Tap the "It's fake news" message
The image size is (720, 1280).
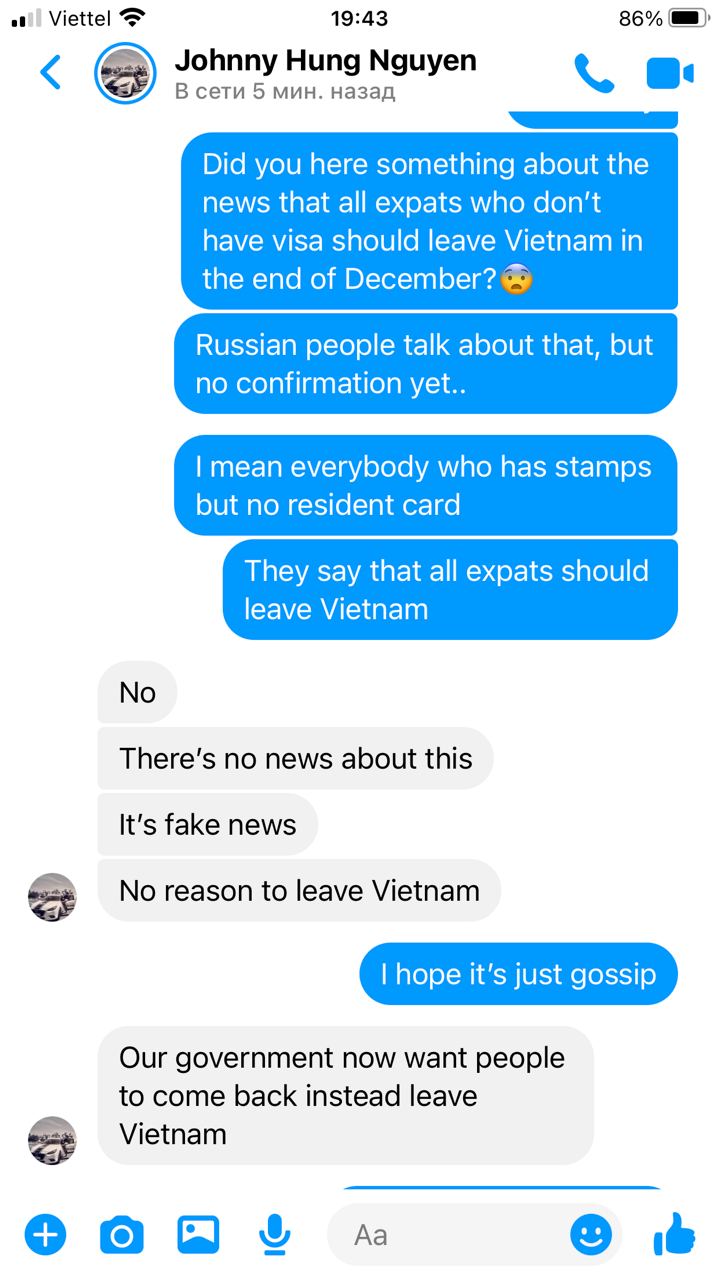tap(208, 825)
